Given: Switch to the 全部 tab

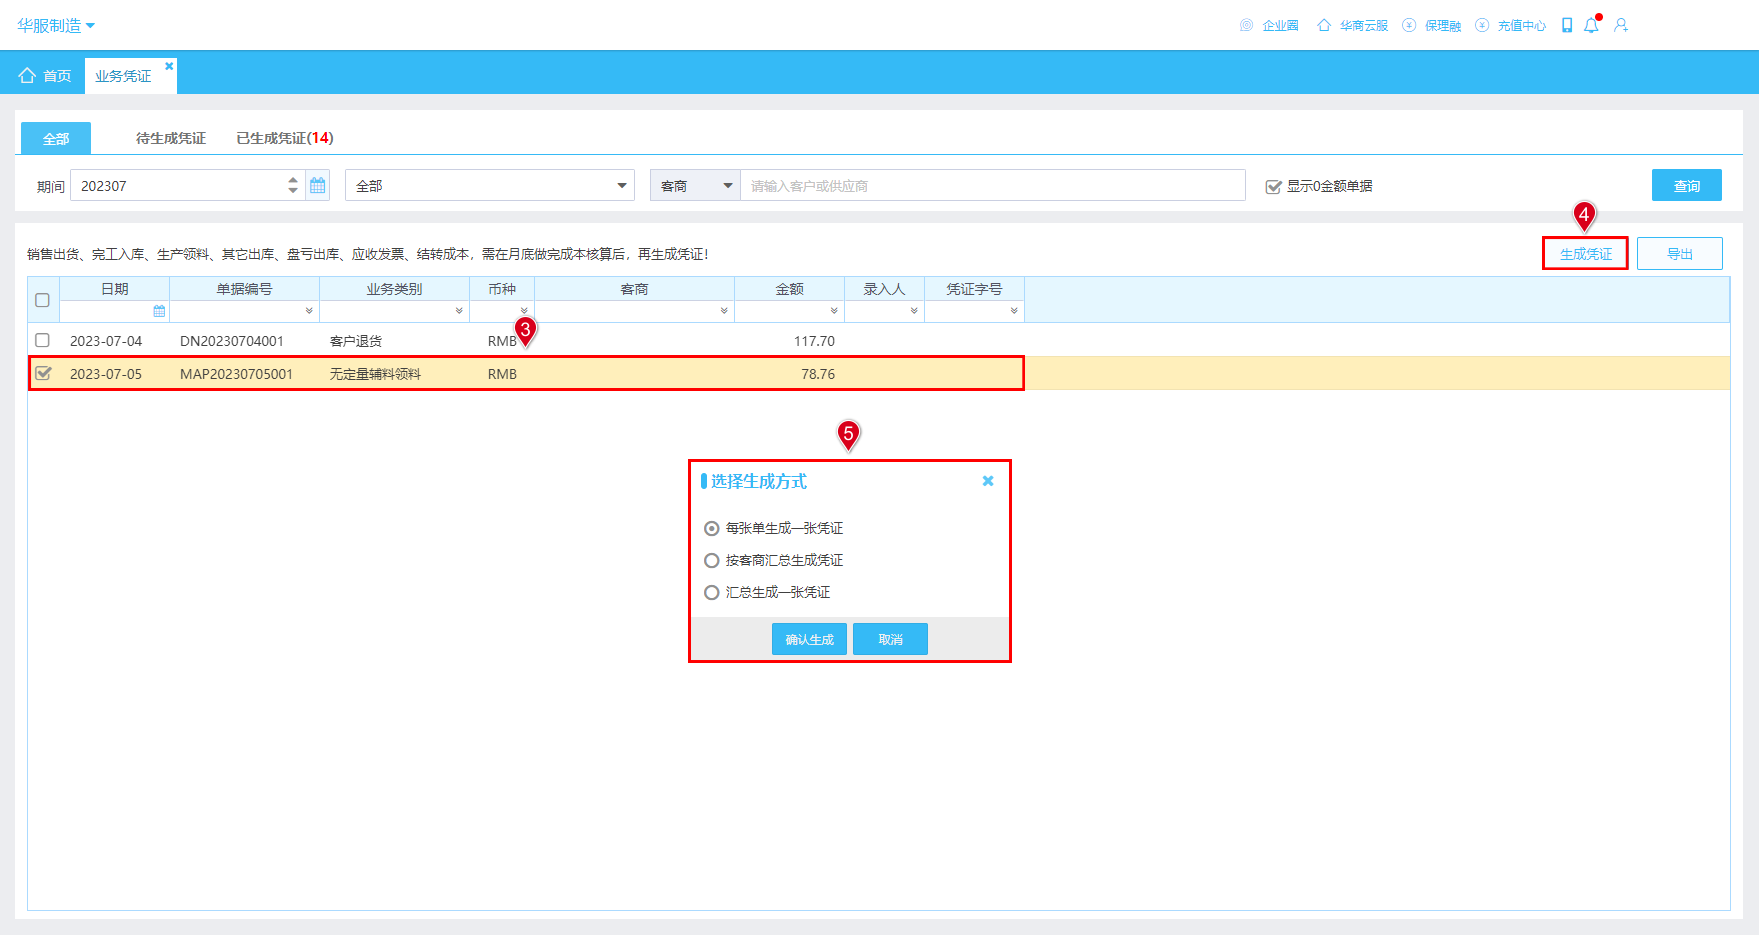Looking at the screenshot, I should point(56,138).
